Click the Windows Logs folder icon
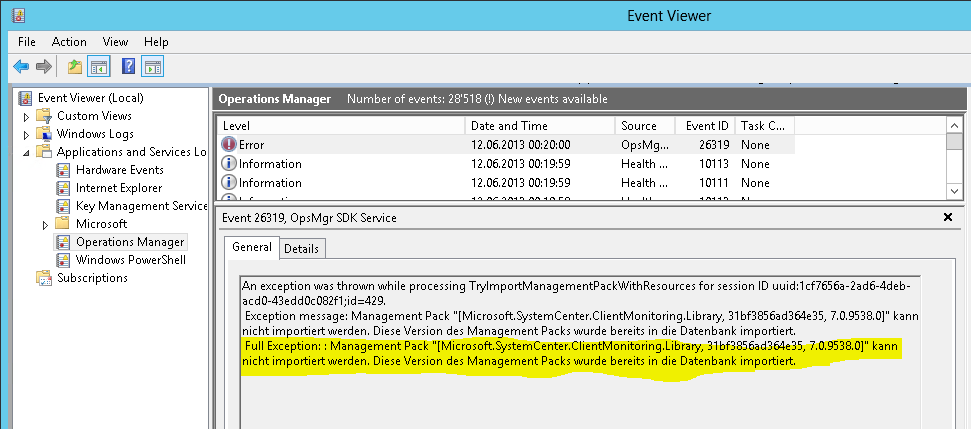Viewport: 971px width, 429px height. pyautogui.click(x=44, y=134)
